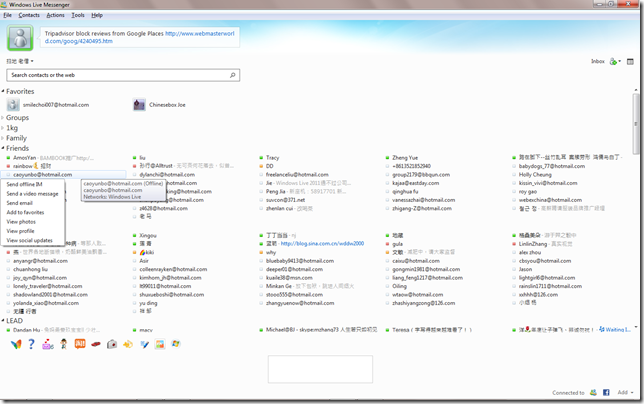Select contact dylanchi@hotmail.com
This screenshot has height=404, width=644.
pos(167,174)
